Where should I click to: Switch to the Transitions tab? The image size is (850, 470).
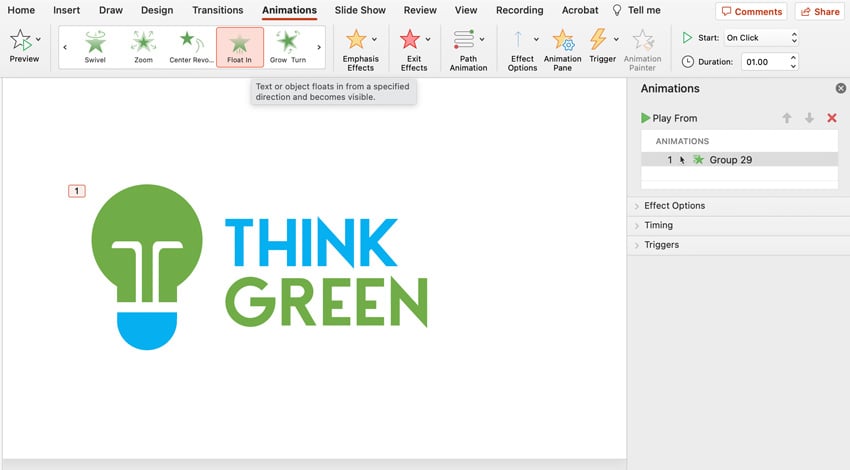point(217,10)
